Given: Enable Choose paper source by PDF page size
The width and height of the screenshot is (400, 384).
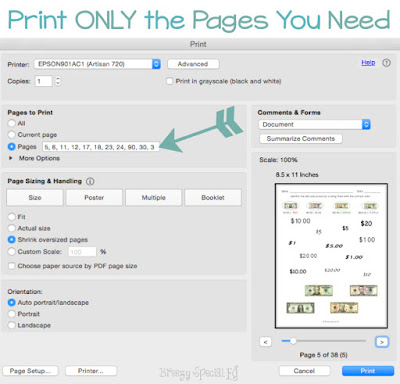Looking at the screenshot, I should [12, 266].
